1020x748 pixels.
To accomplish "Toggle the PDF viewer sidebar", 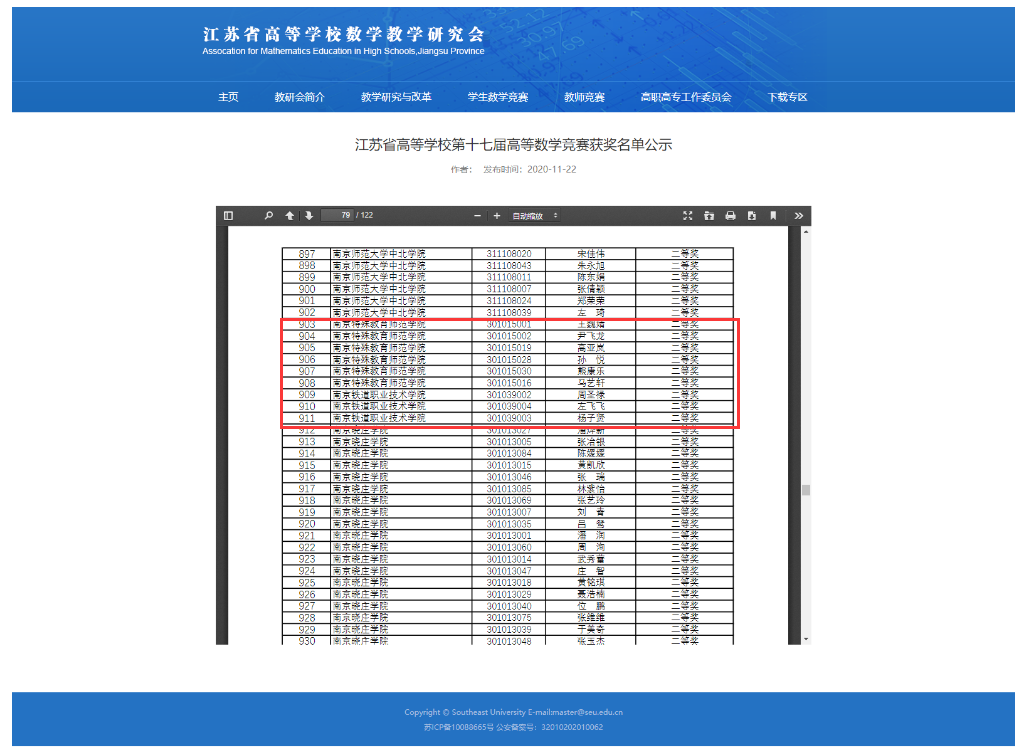I will [228, 216].
